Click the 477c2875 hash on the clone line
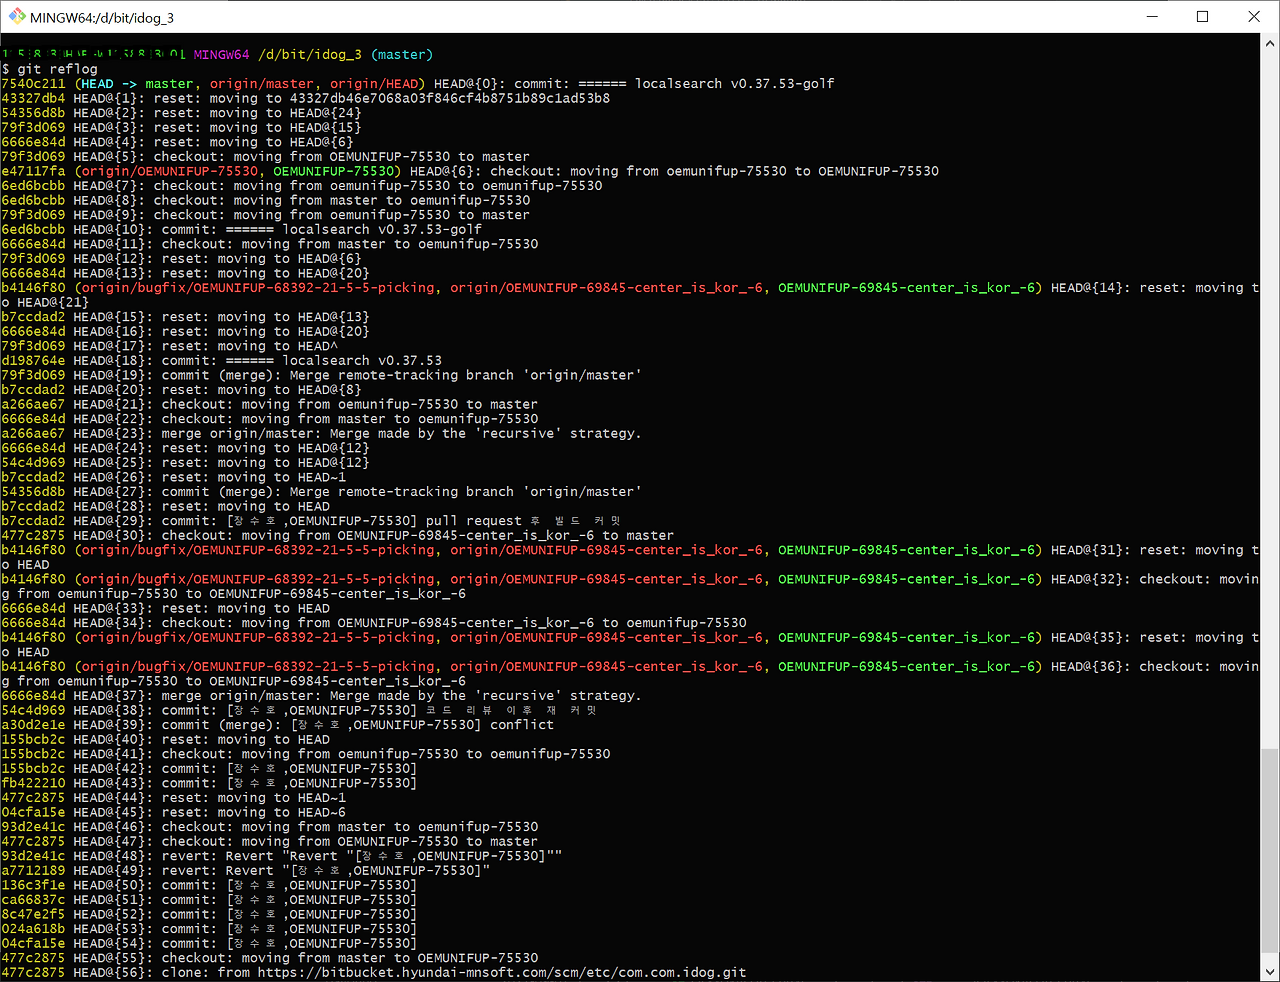The height and width of the screenshot is (982, 1280). tap(30, 971)
